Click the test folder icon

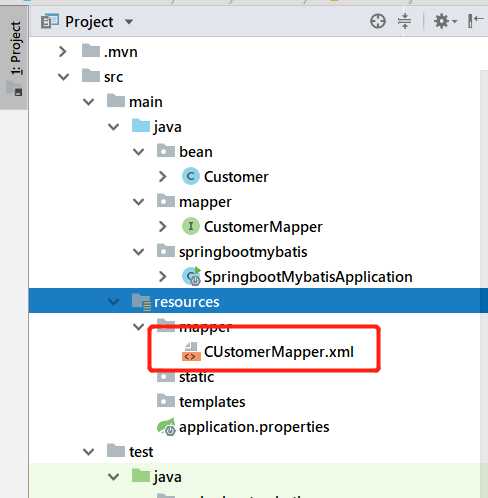(116, 451)
